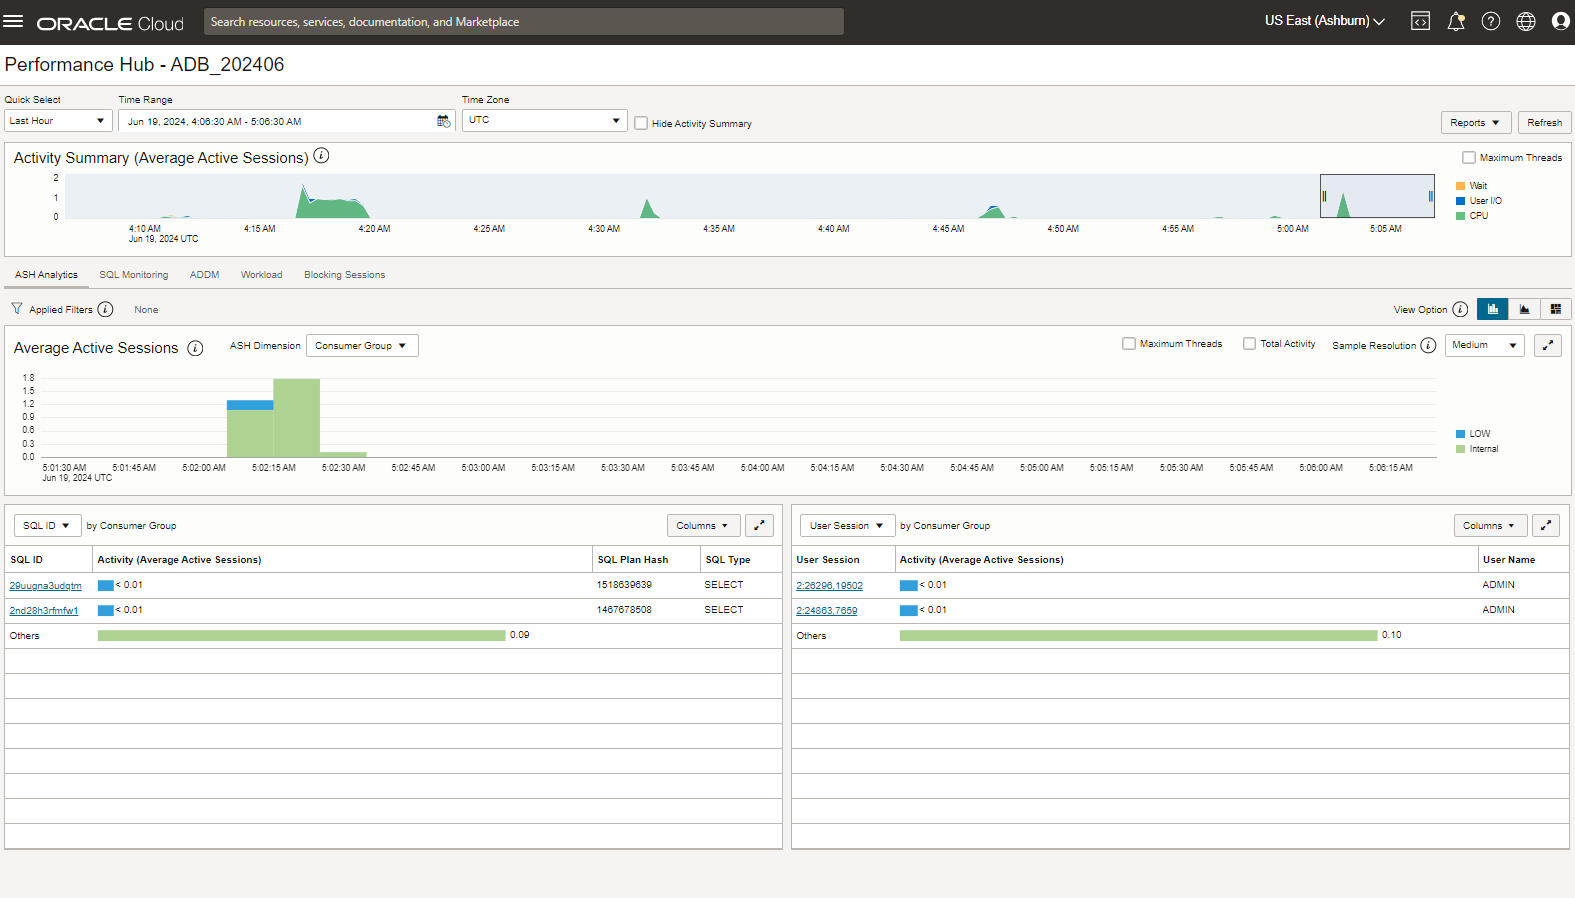Open the Time Range calendar picker
The width and height of the screenshot is (1575, 898).
point(444,121)
